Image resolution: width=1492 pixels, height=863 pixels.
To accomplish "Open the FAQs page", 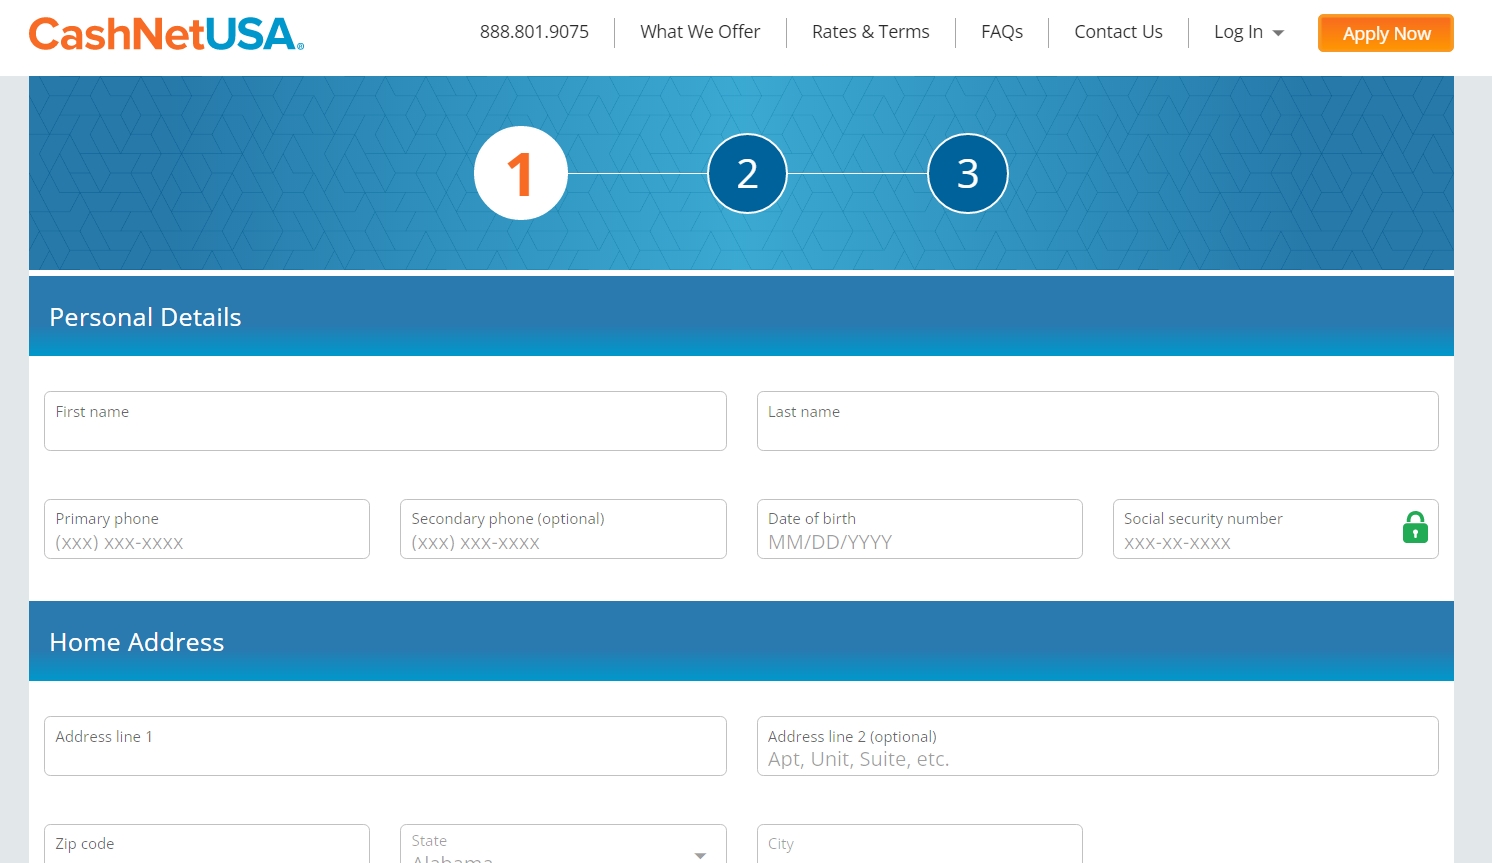I will click(1002, 31).
